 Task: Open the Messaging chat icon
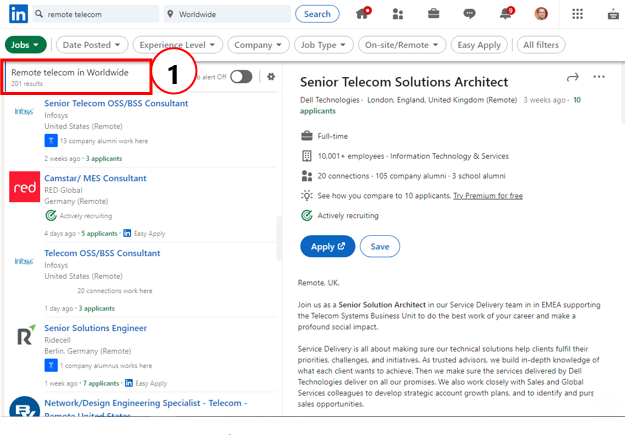coord(469,14)
